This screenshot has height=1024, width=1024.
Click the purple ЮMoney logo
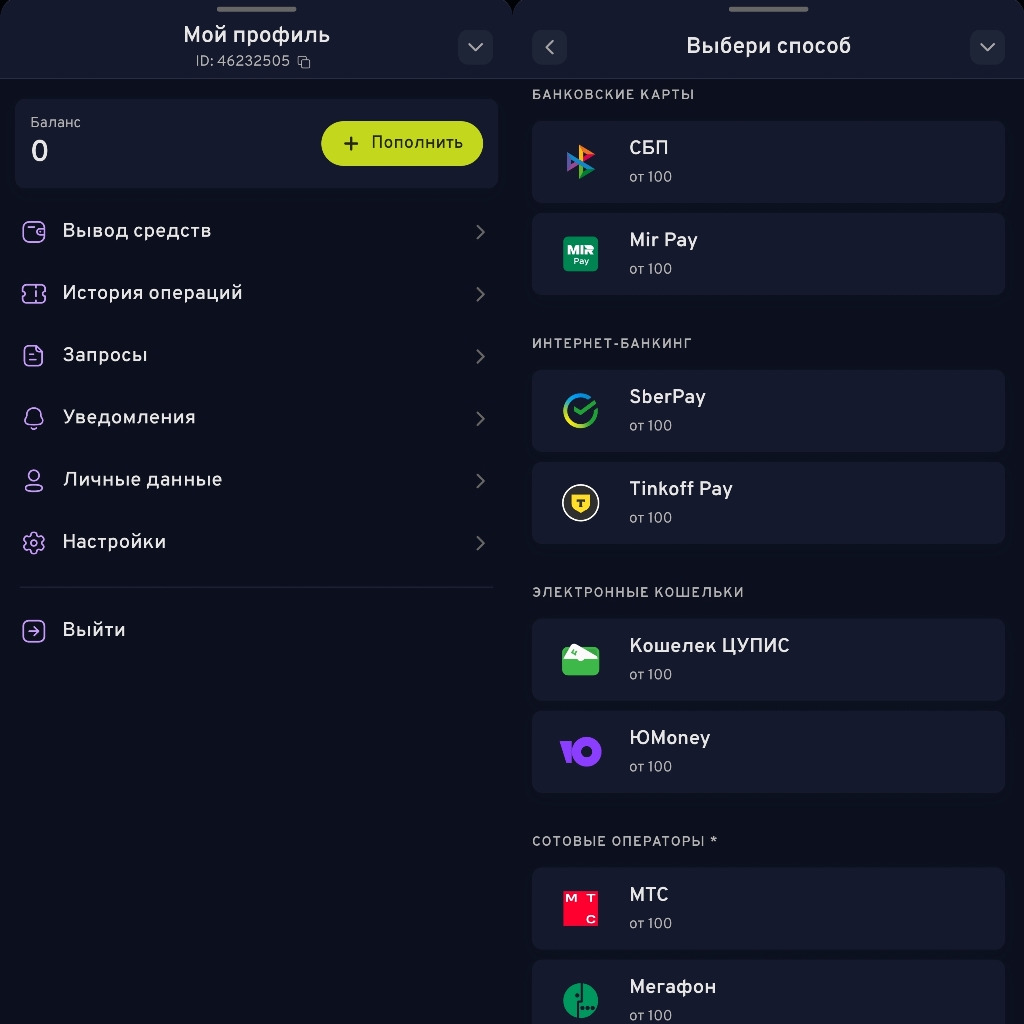click(x=581, y=752)
